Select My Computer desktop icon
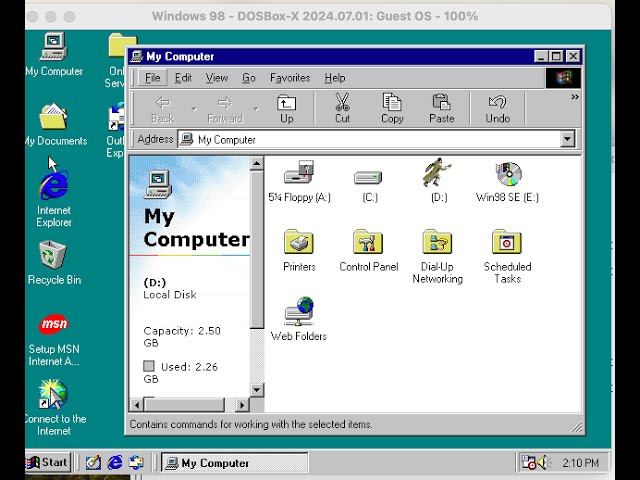 pyautogui.click(x=54, y=54)
